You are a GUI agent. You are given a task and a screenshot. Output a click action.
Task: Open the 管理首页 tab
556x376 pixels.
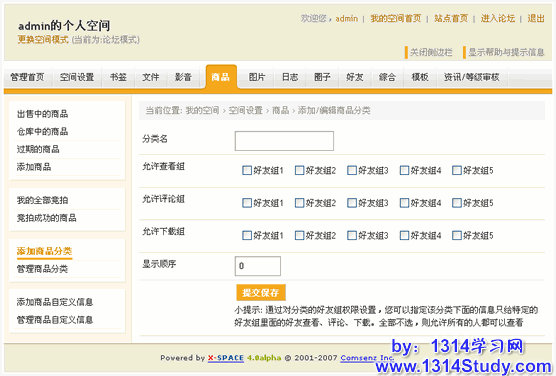pos(27,77)
